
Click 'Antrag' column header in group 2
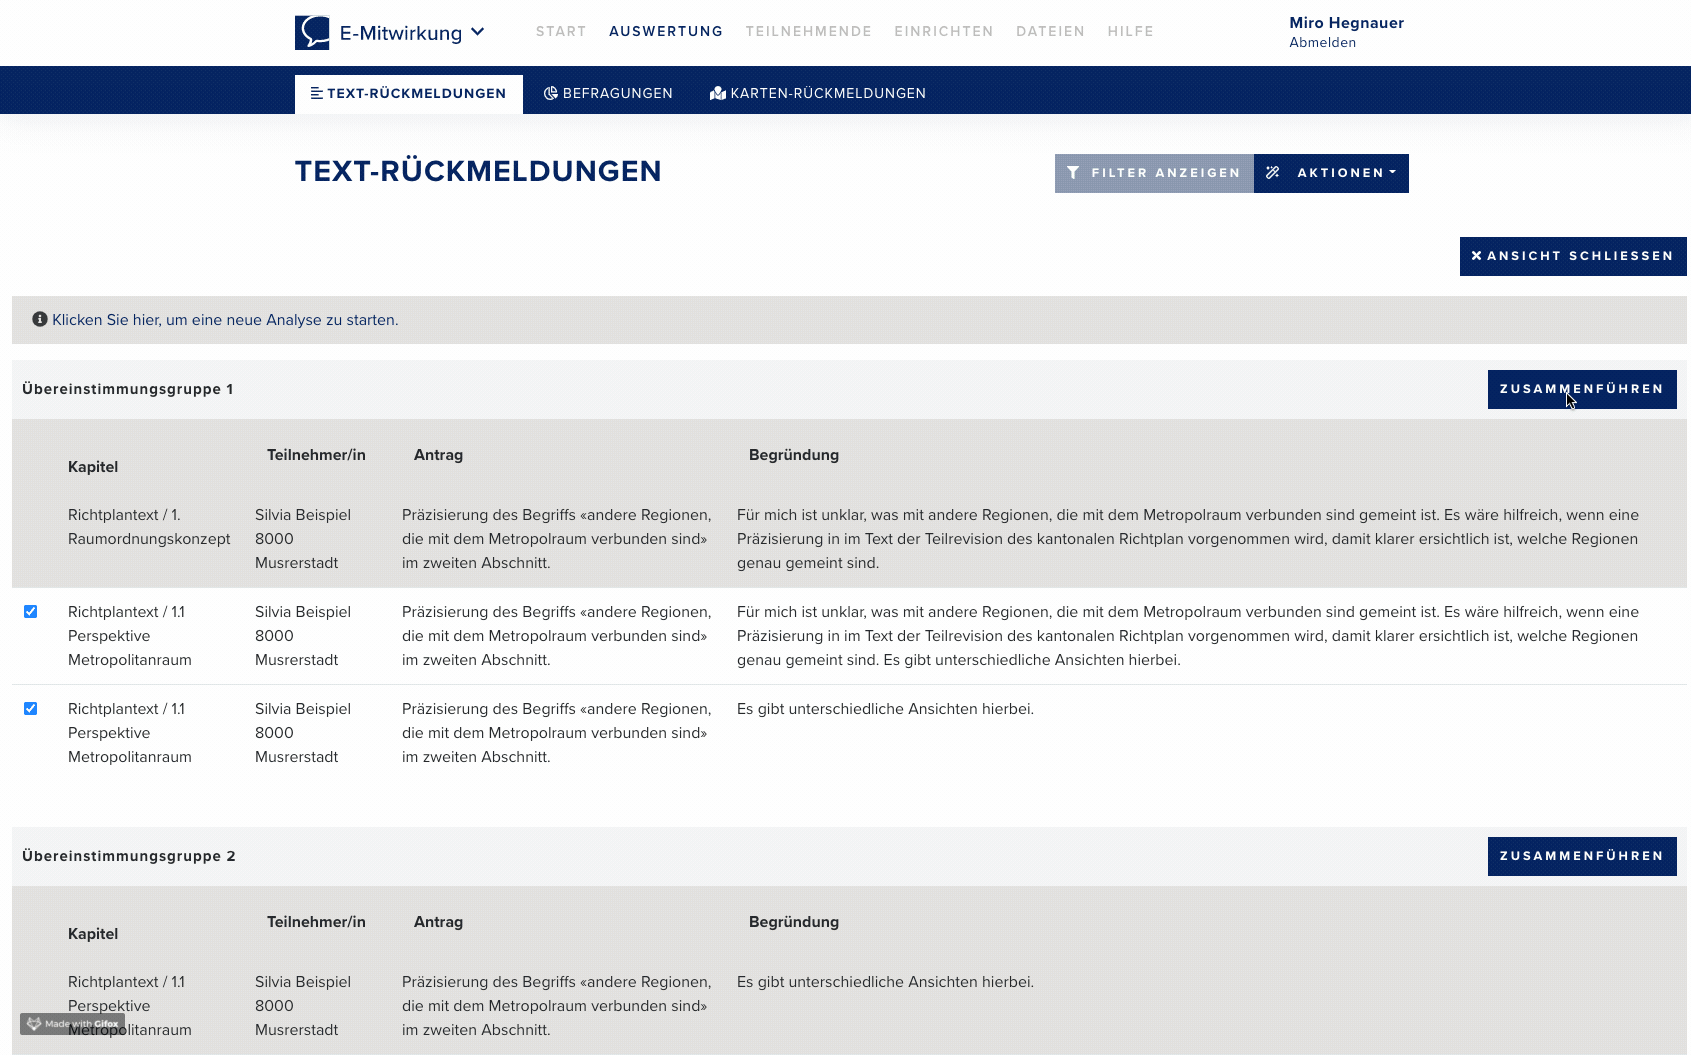coord(438,922)
